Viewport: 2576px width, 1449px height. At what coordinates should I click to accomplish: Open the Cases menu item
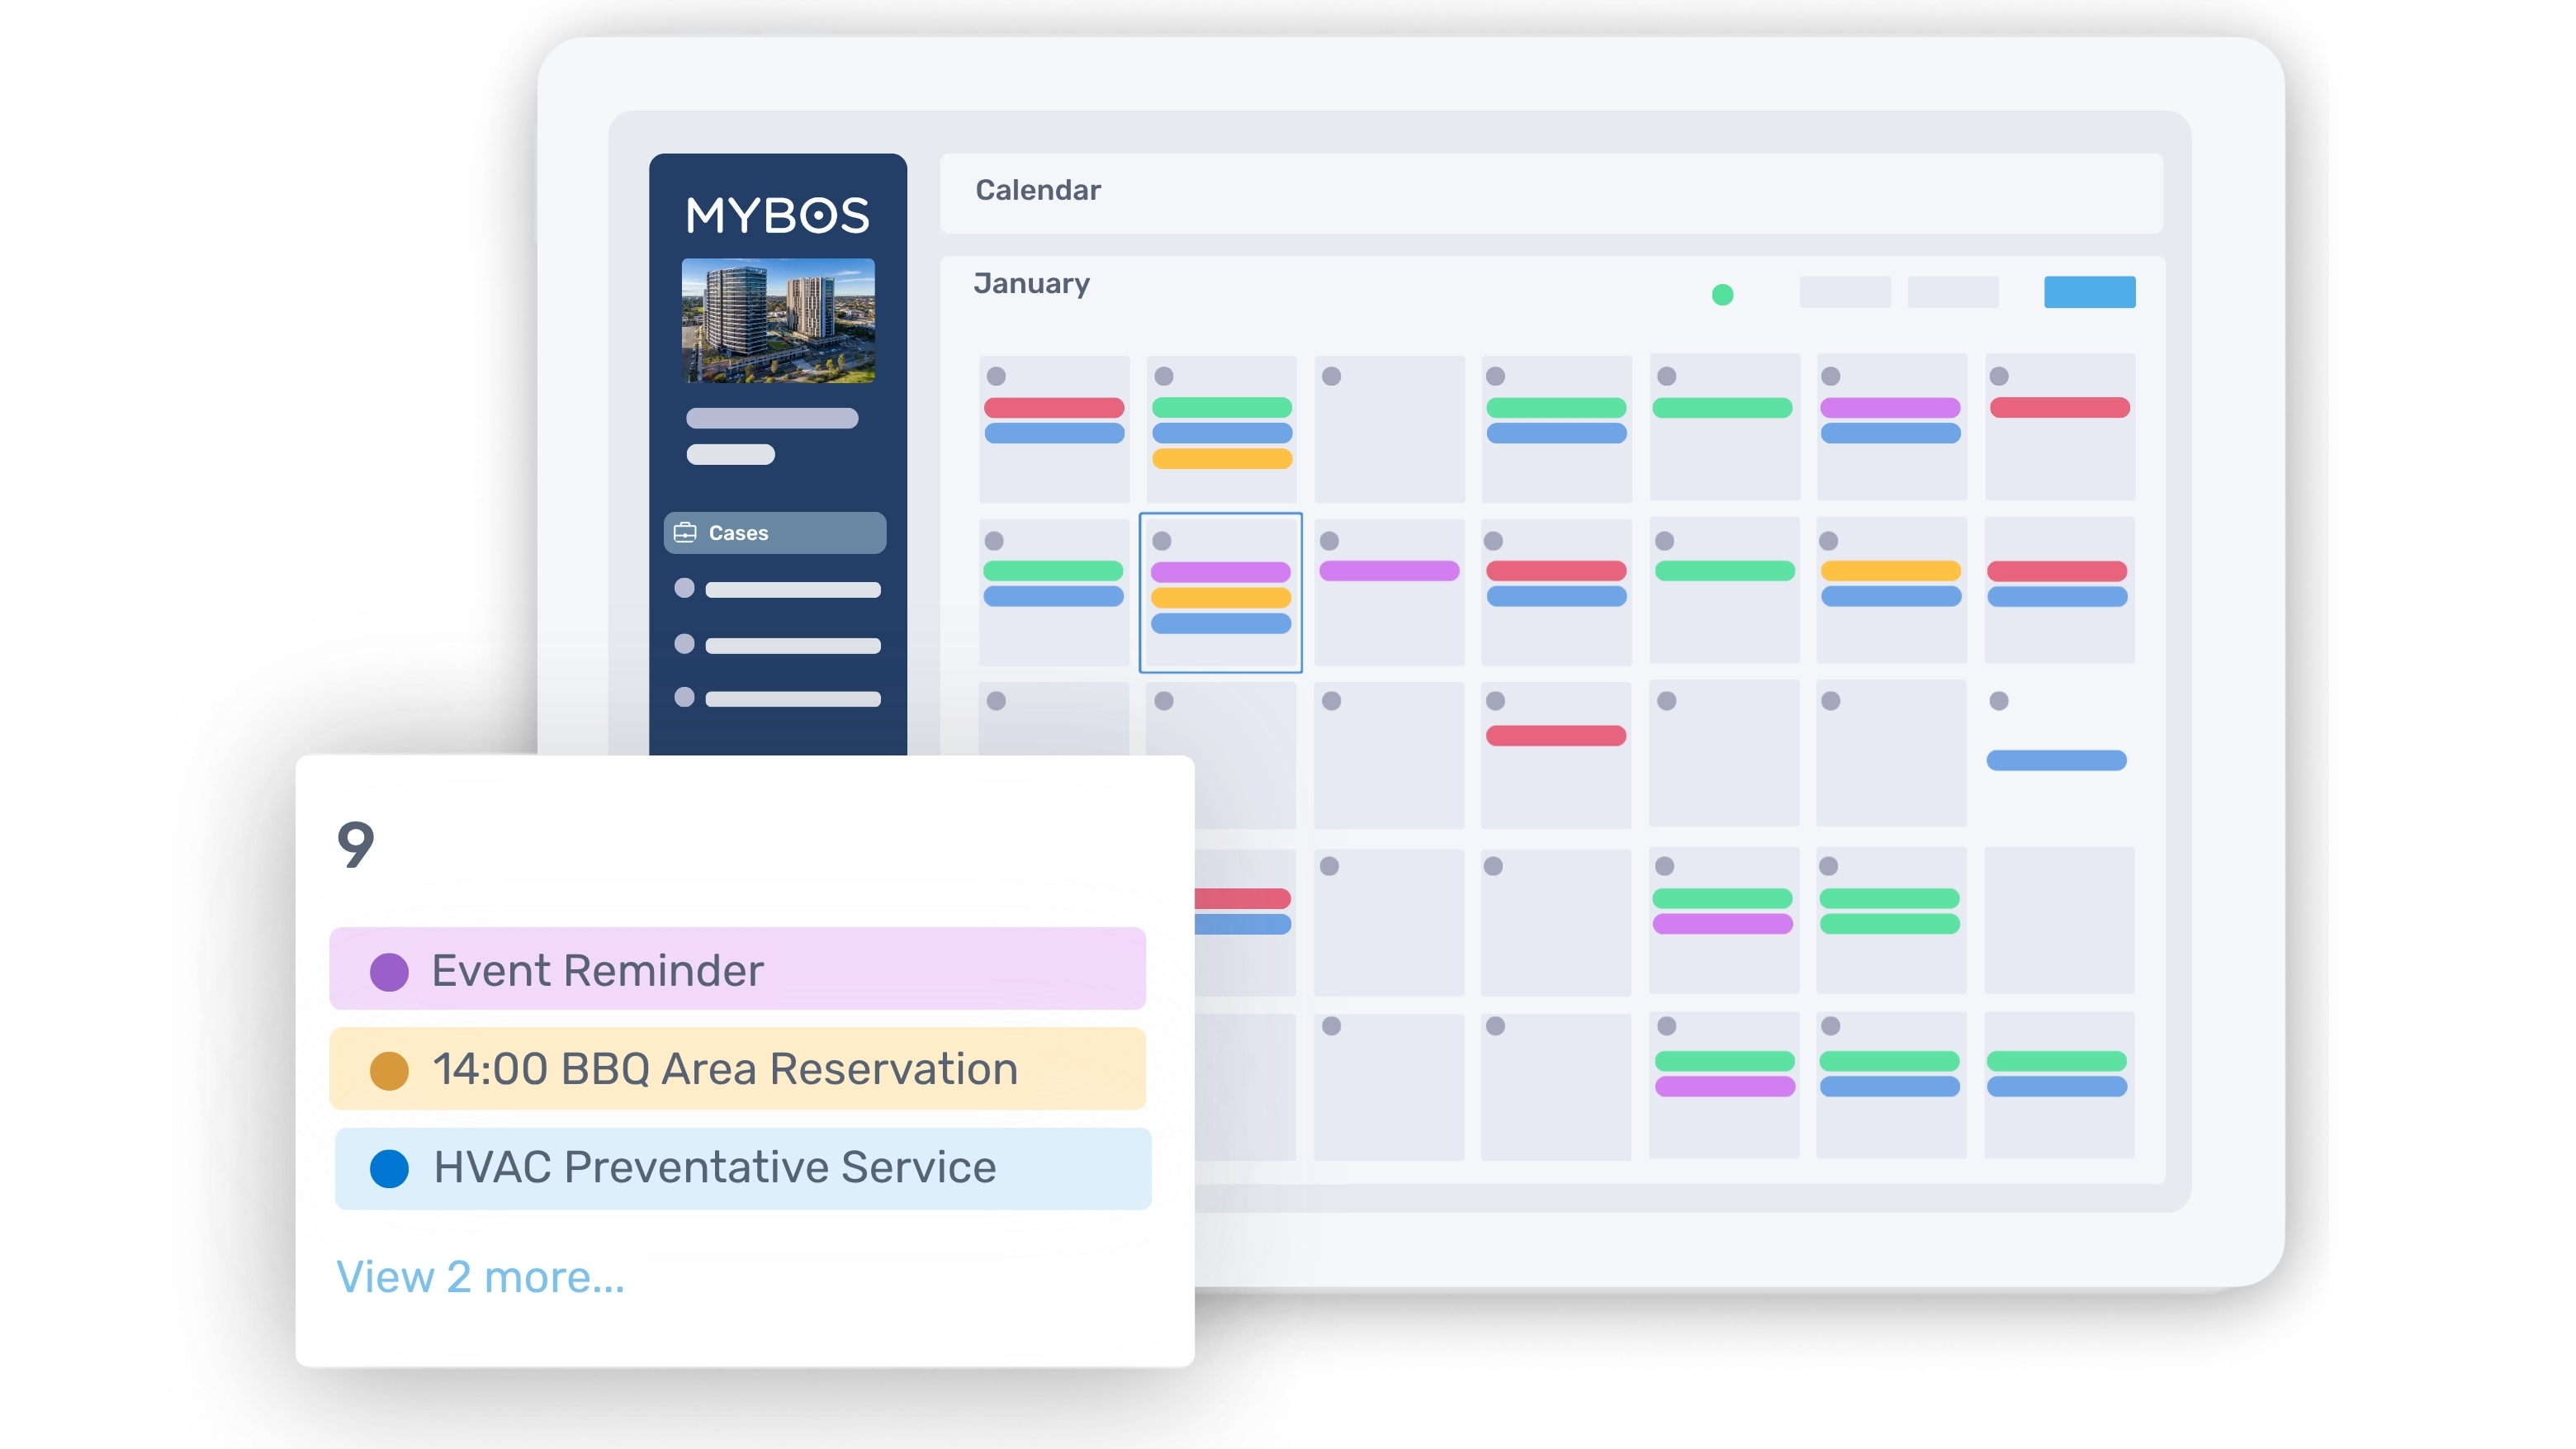point(775,533)
